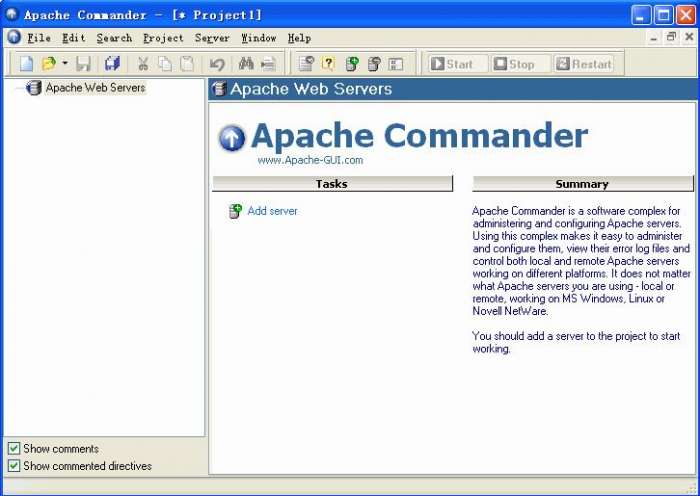Click the configuration check toolbar icon
700x496 pixels.
(306, 64)
